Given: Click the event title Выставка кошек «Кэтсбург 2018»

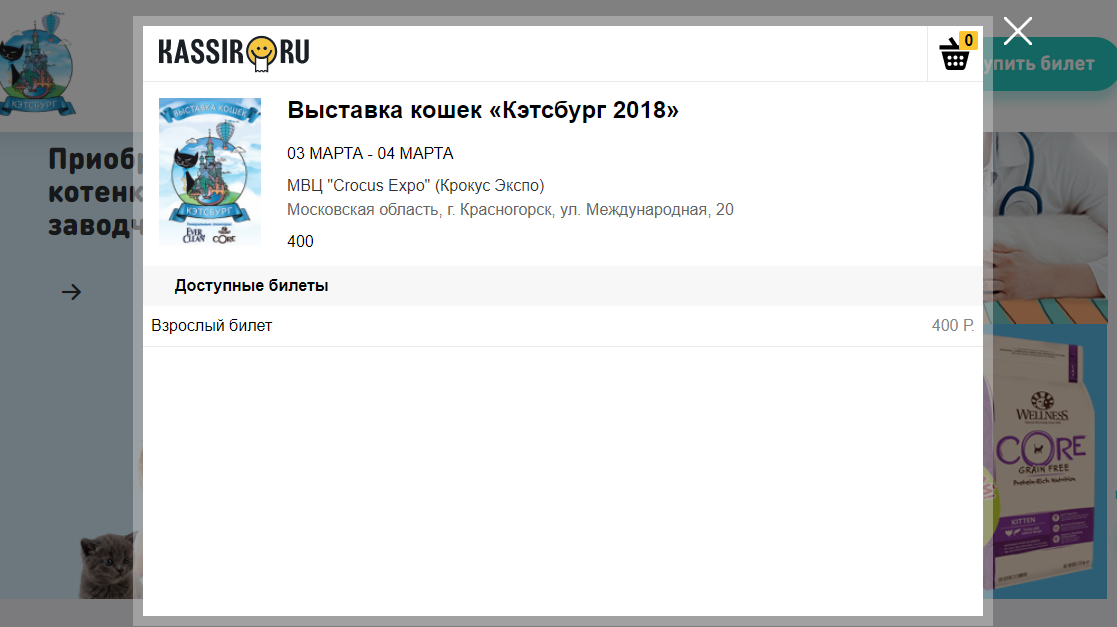Looking at the screenshot, I should click(x=483, y=110).
